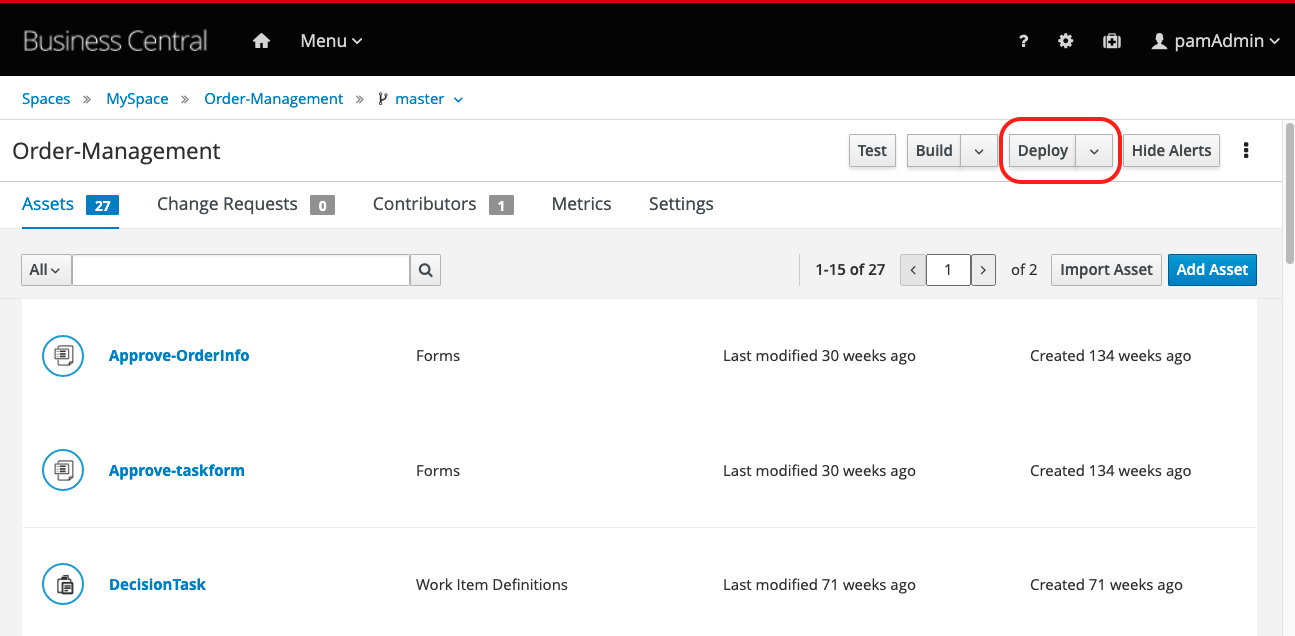Click 'Created 71 weeks ago' text
This screenshot has width=1295, height=636.
(x=1106, y=585)
